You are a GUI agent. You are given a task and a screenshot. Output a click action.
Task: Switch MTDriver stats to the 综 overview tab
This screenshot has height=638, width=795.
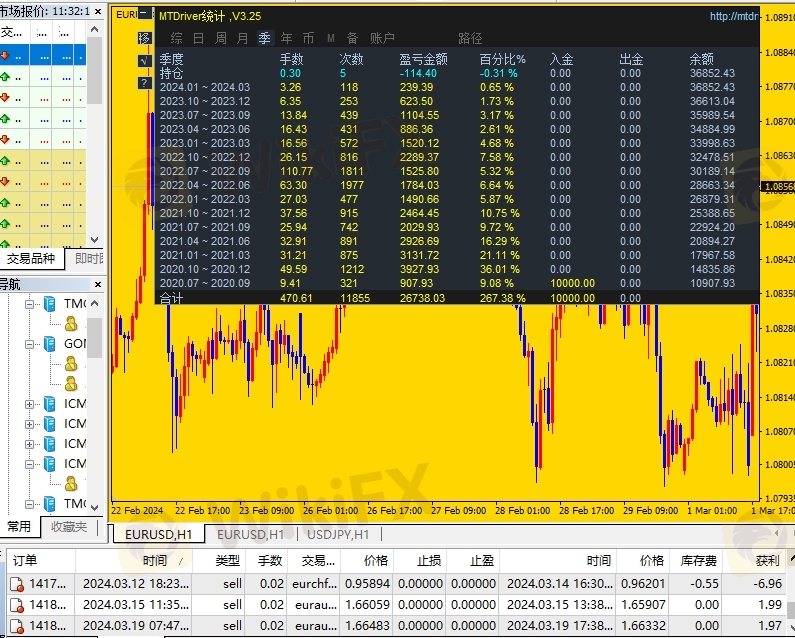pos(176,38)
